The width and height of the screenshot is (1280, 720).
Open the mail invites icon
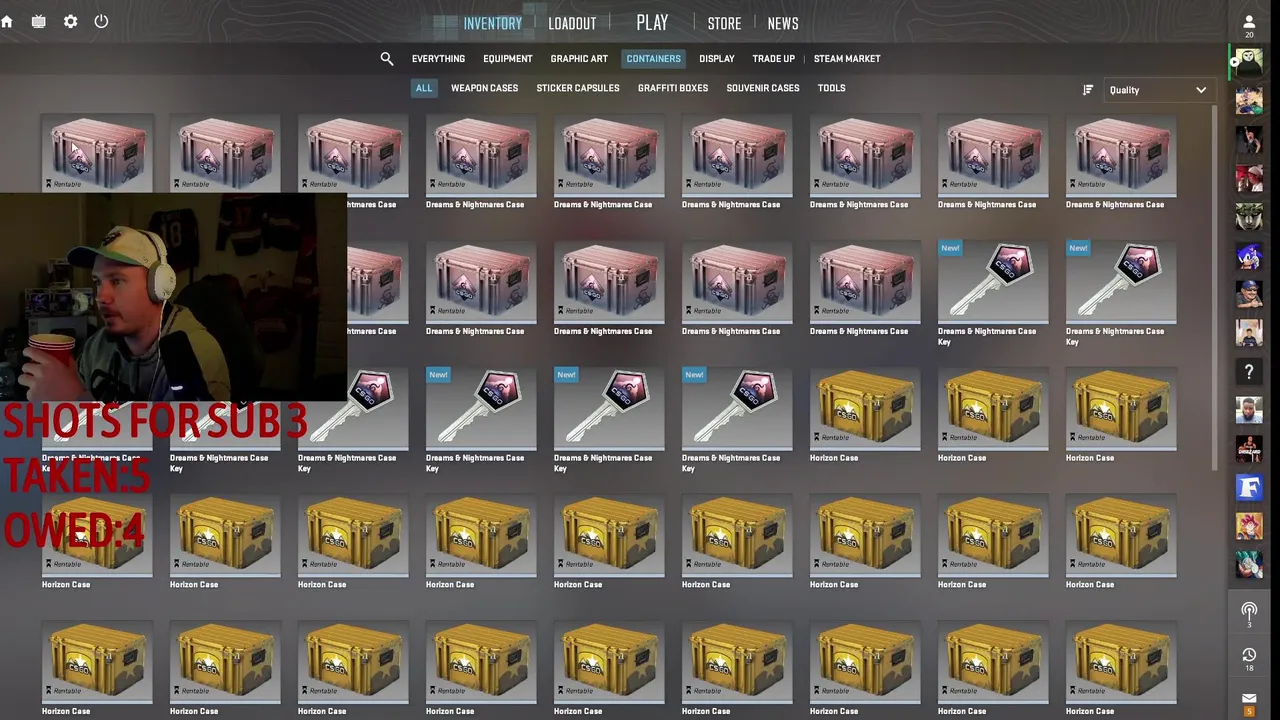click(1249, 702)
